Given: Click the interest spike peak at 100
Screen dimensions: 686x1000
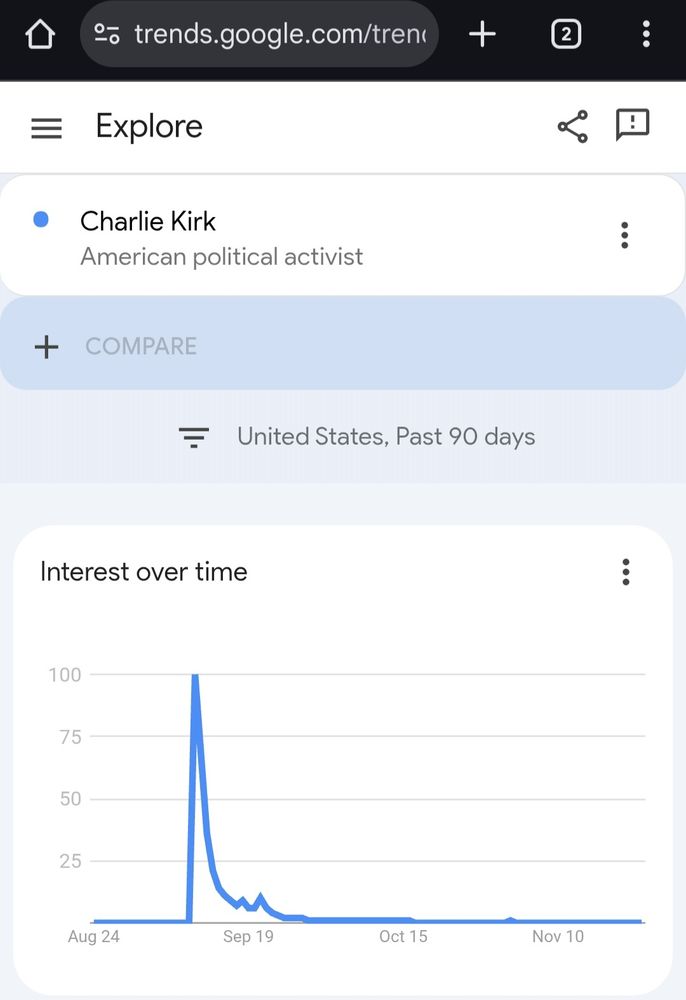Looking at the screenshot, I should click(195, 675).
